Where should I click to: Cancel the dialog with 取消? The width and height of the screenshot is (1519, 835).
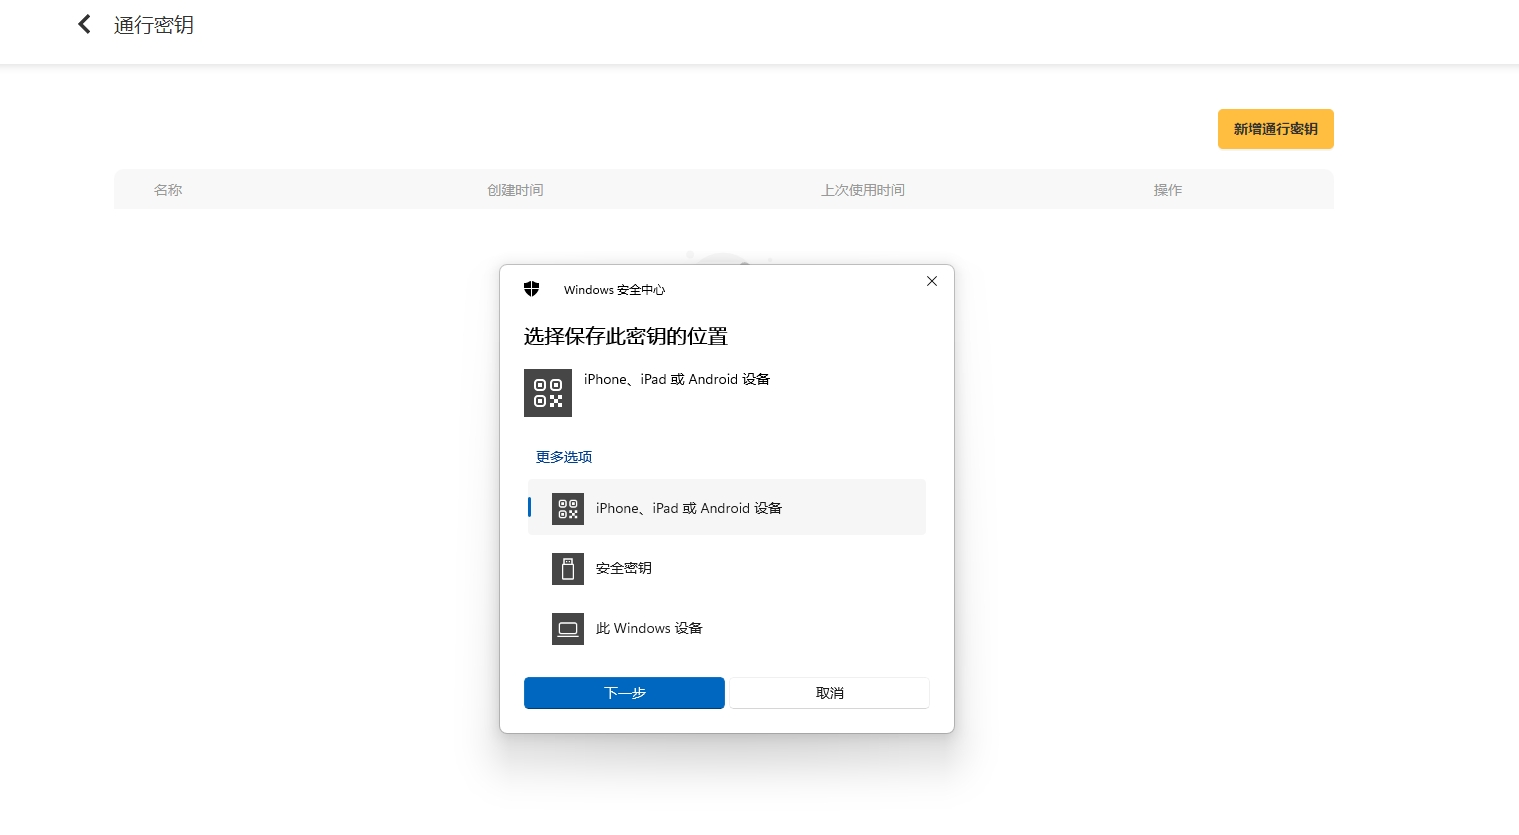(x=829, y=693)
